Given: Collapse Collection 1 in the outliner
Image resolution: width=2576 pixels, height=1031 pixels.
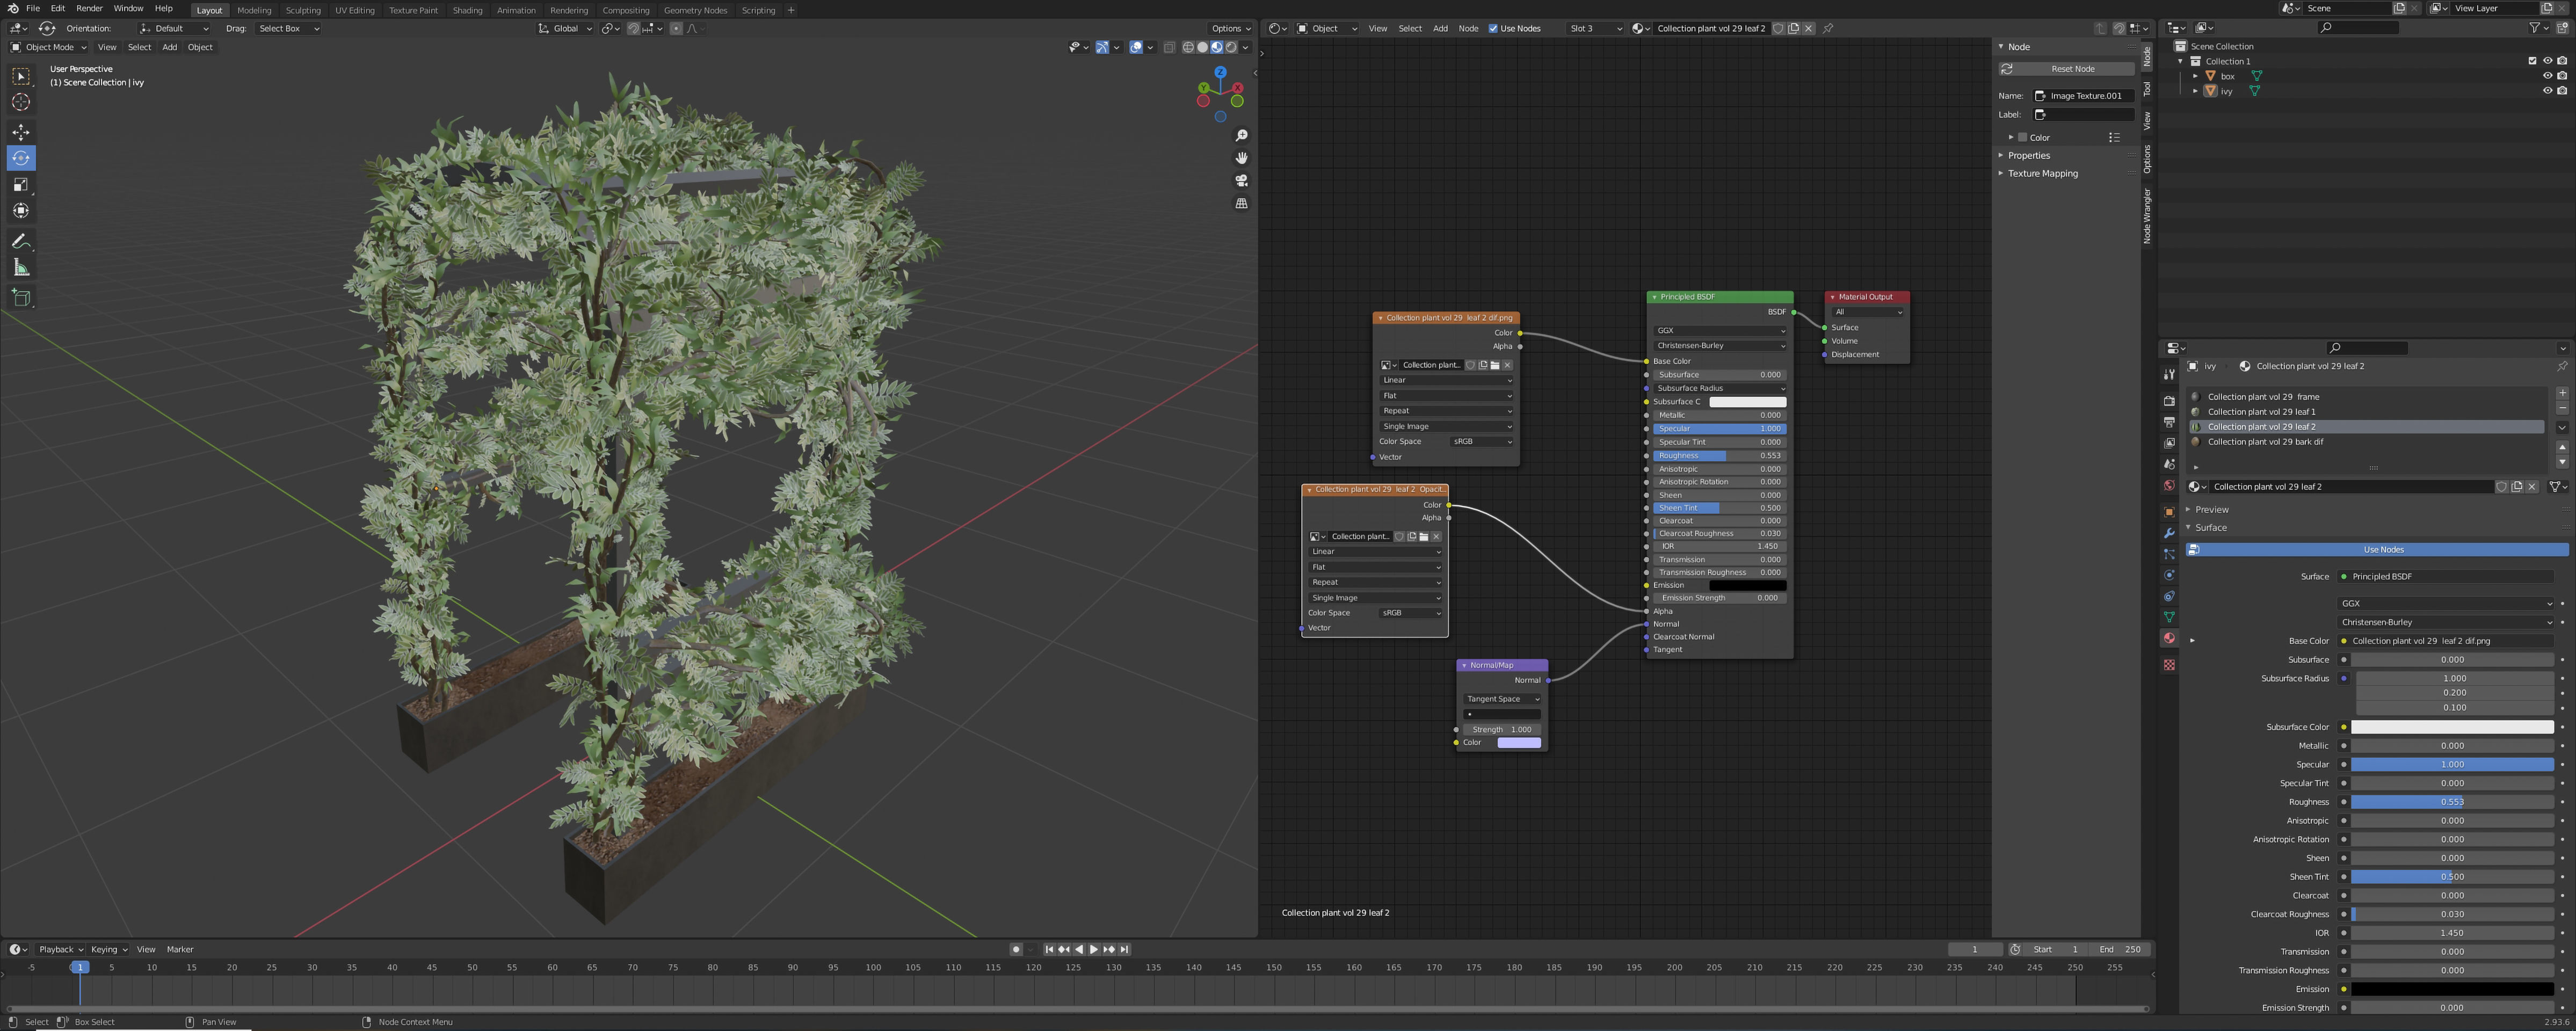Looking at the screenshot, I should point(2181,61).
